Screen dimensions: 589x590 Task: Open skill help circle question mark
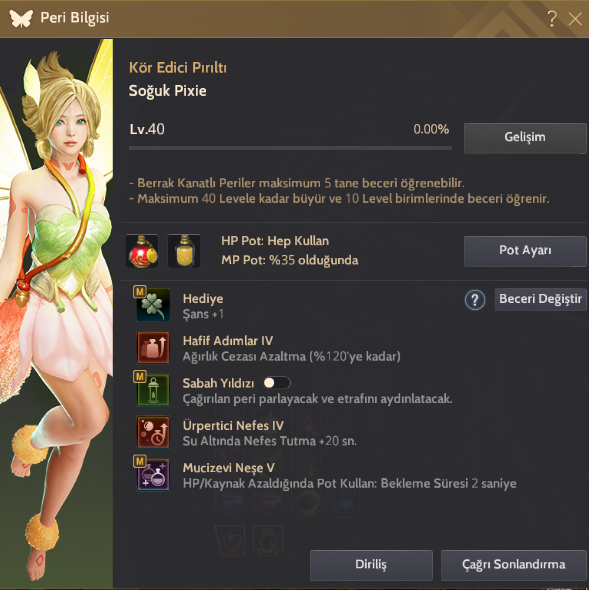coord(475,300)
